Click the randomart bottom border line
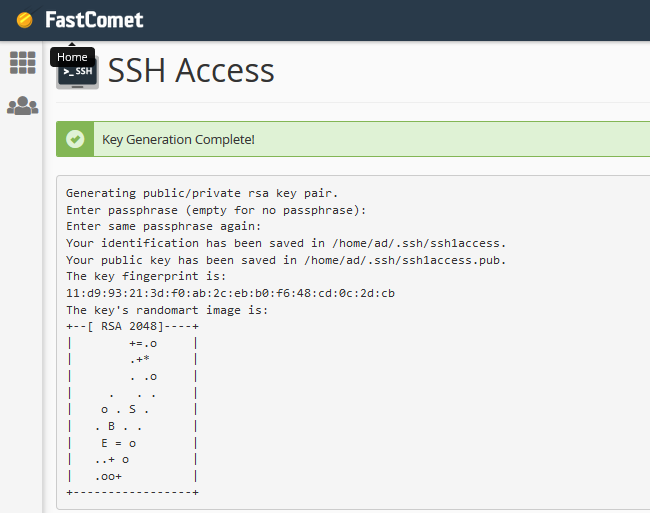 click(x=133, y=492)
